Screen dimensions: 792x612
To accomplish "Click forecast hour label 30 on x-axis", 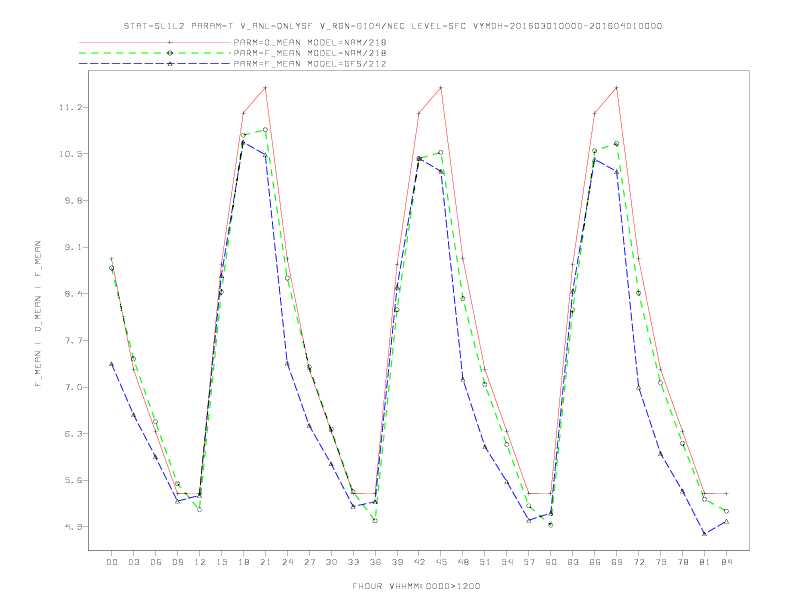I will (x=331, y=562).
